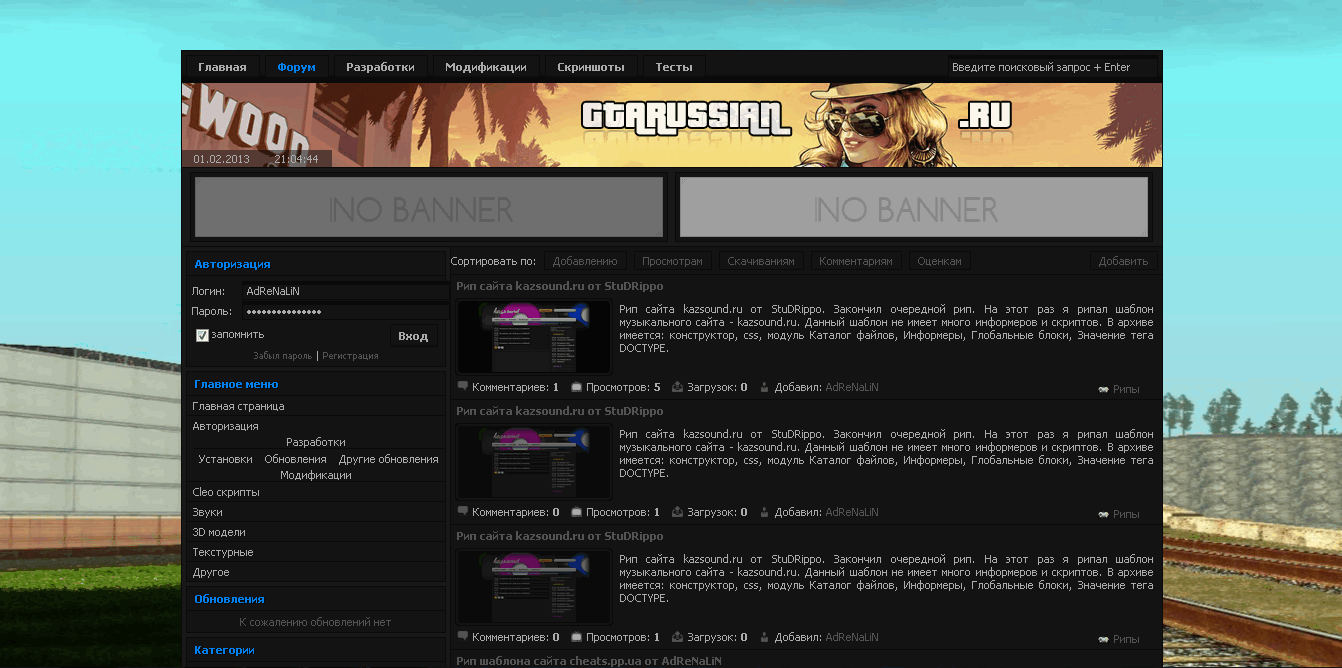Screen dimensions: 1342x668
Task: Click the downloads icon in third post footer
Action: click(x=678, y=637)
